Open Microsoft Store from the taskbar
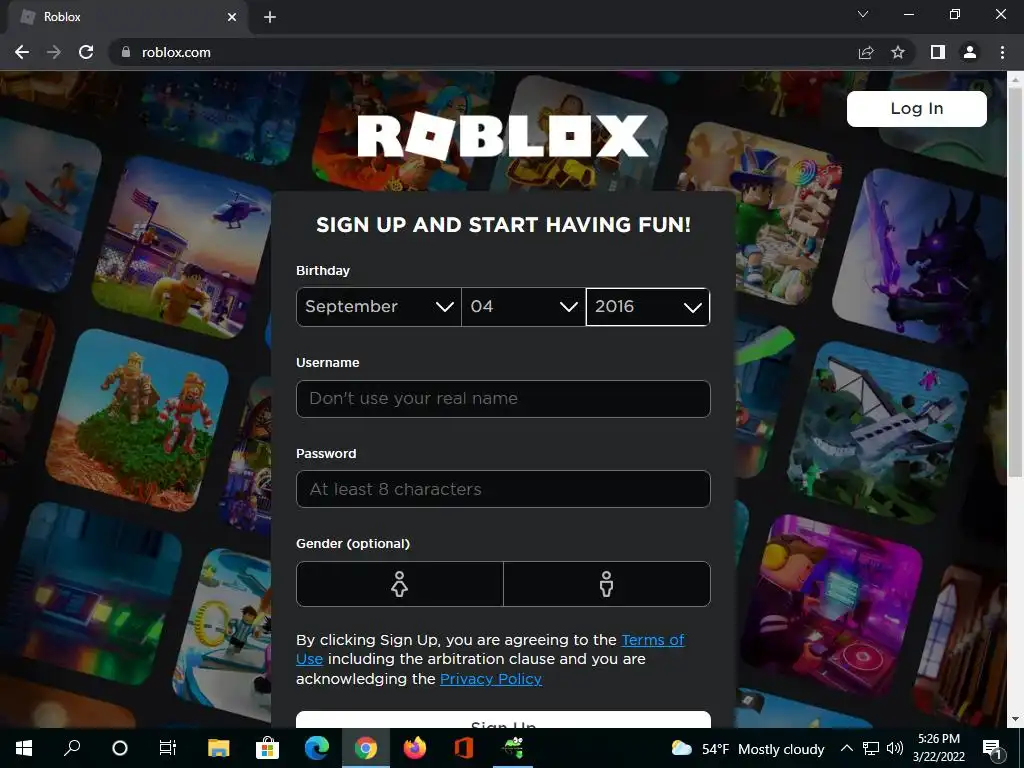The width and height of the screenshot is (1024, 768). [267, 748]
